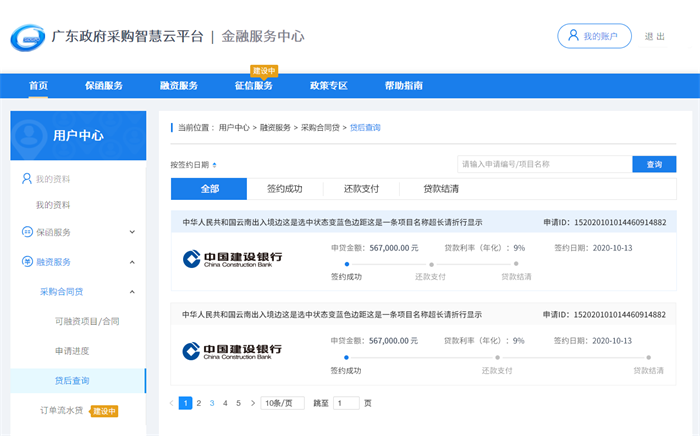
Task: Open 我的资料 sub-item in sidebar
Action: 53,205
